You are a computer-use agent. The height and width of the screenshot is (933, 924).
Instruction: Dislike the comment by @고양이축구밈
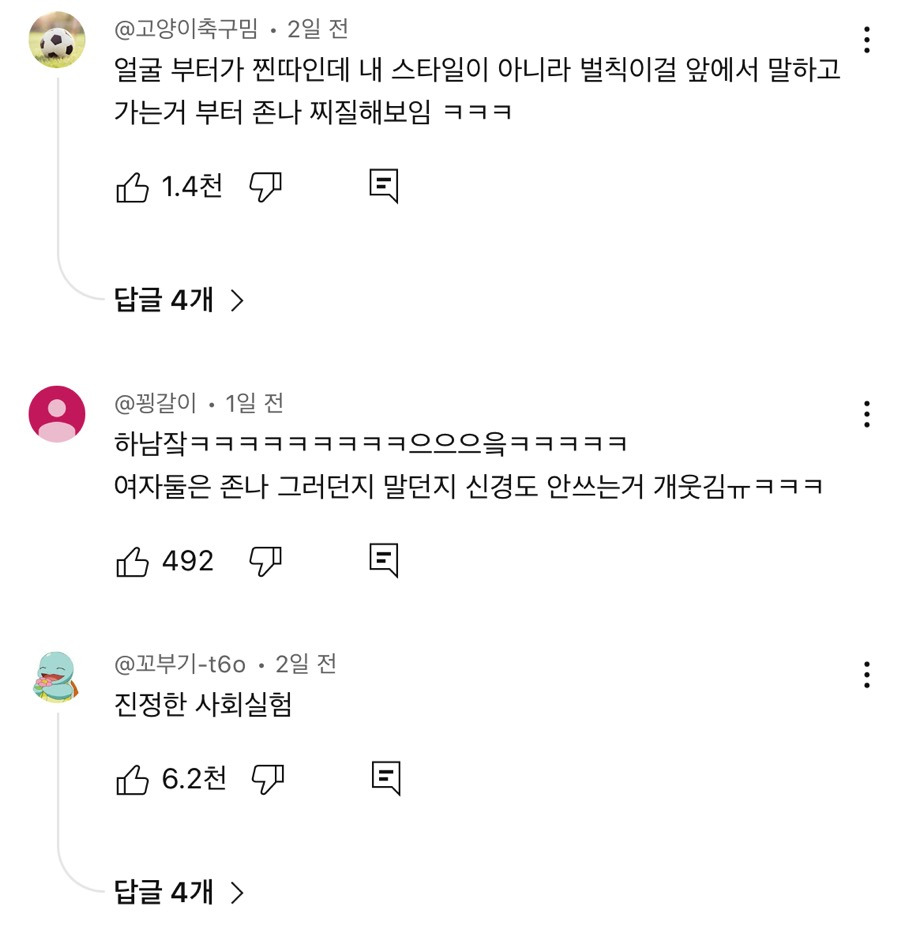click(265, 187)
